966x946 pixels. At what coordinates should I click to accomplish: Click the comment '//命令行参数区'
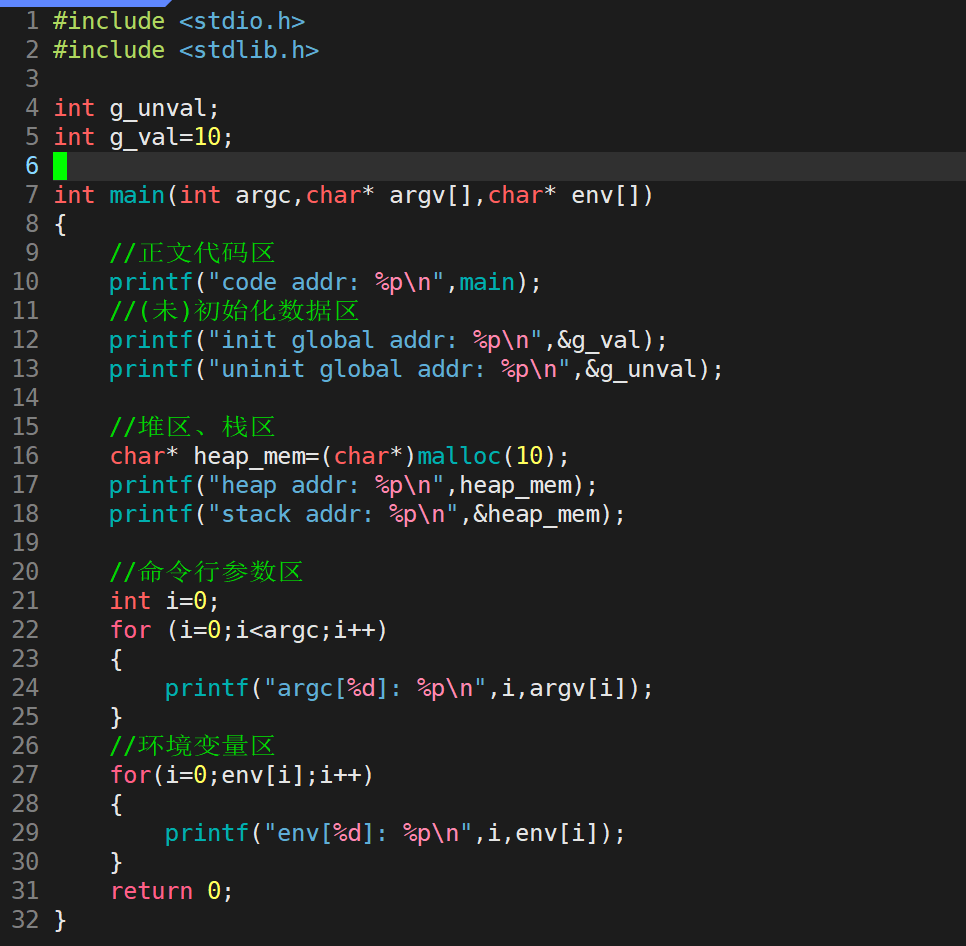tap(206, 572)
